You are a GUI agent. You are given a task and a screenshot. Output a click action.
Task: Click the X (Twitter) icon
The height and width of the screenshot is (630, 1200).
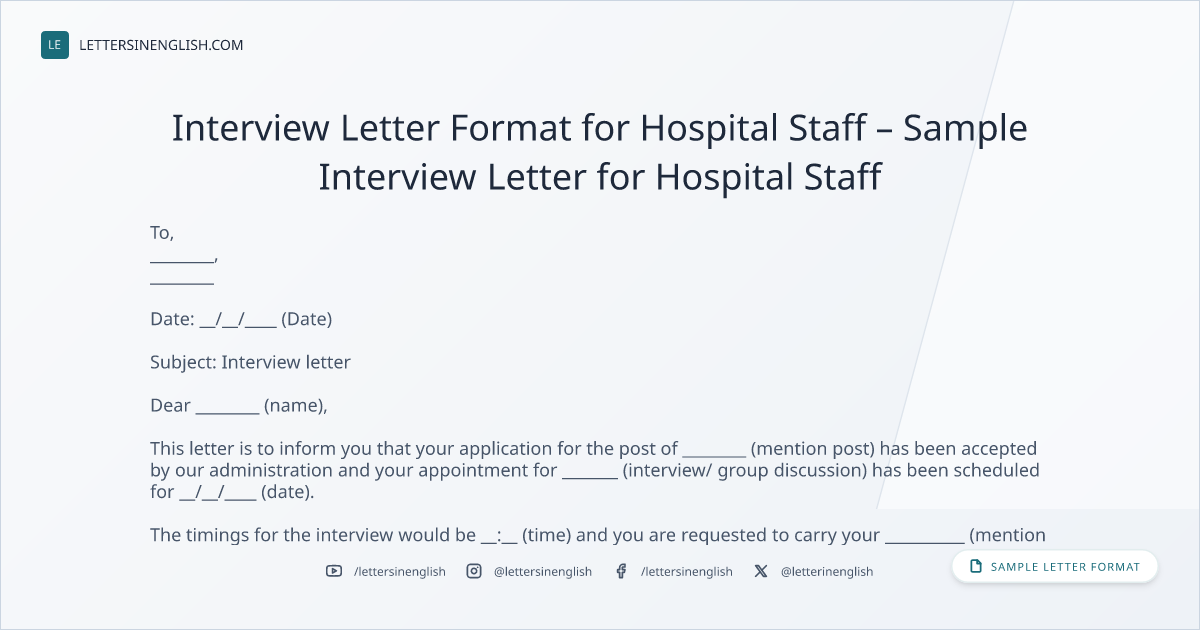coord(761,571)
